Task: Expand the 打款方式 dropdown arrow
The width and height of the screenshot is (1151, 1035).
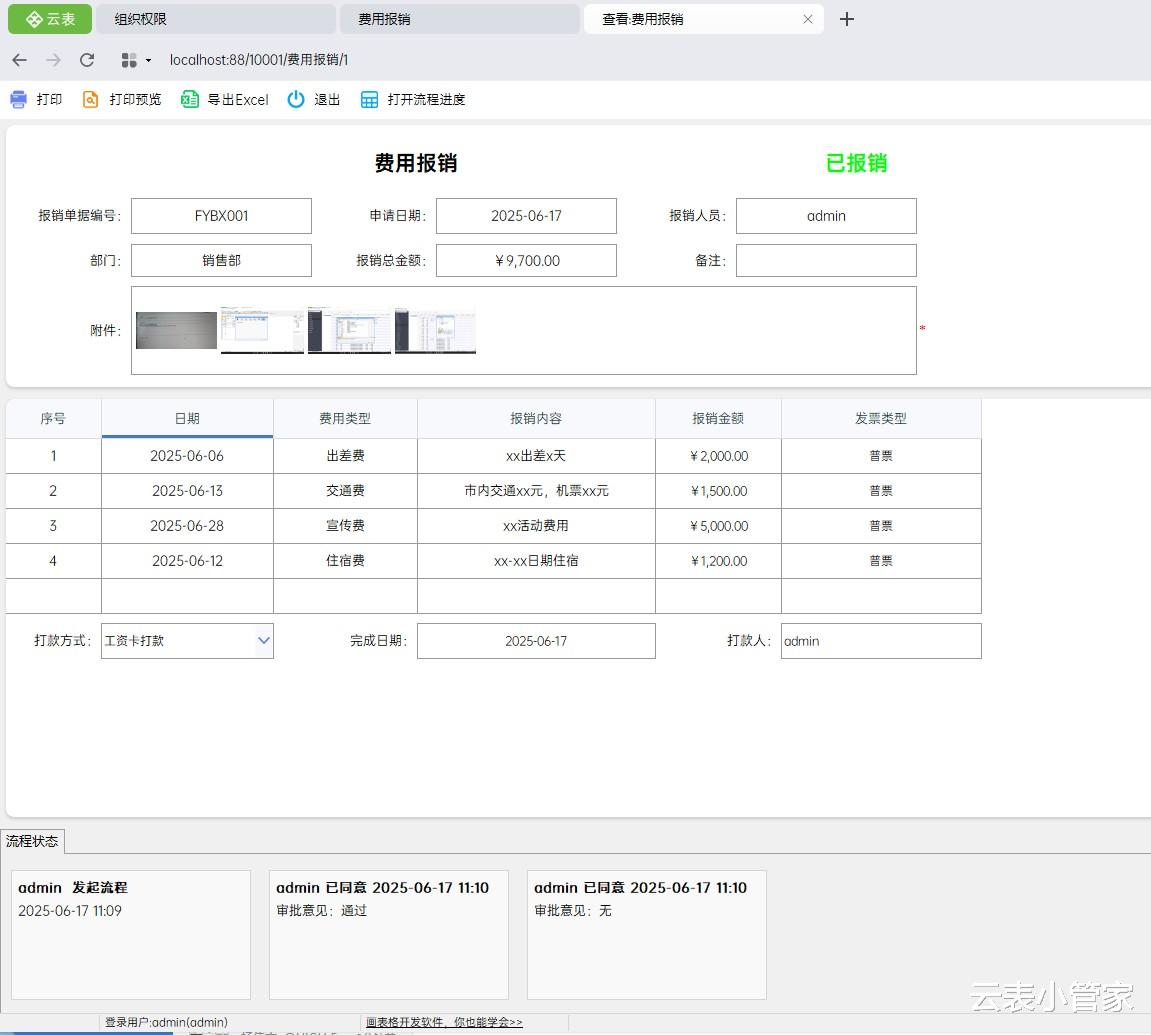Action: [264, 641]
